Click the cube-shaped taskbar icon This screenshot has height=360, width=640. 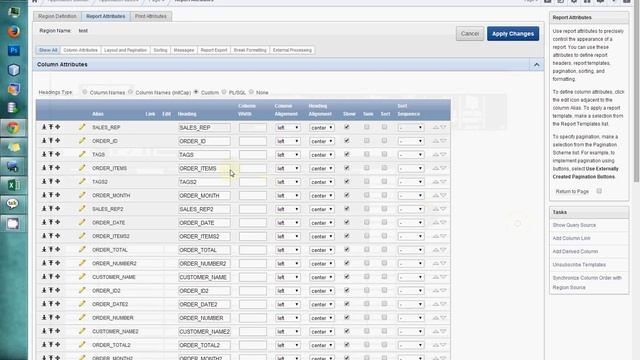tap(13, 70)
